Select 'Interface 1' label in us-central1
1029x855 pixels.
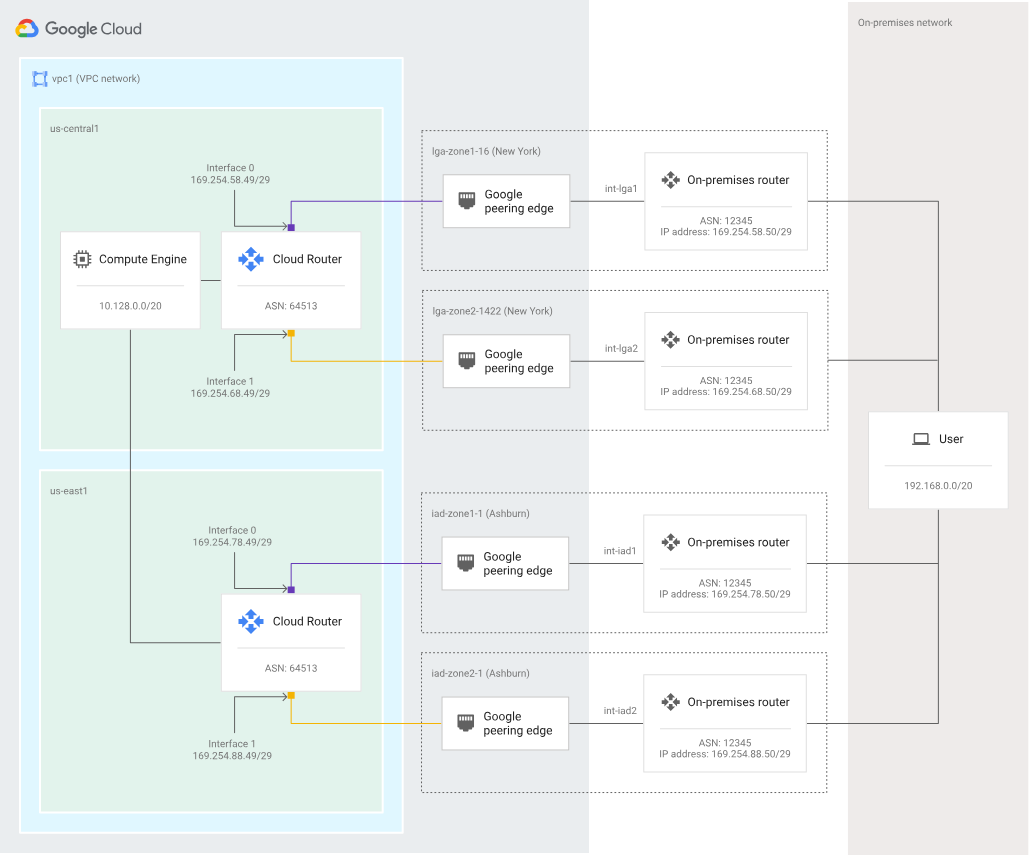point(230,381)
